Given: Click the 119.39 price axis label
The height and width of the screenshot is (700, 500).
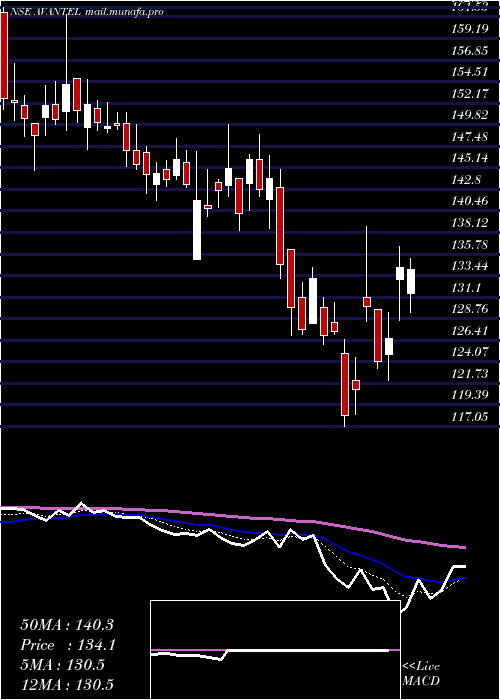Looking at the screenshot, I should [x=470, y=395].
